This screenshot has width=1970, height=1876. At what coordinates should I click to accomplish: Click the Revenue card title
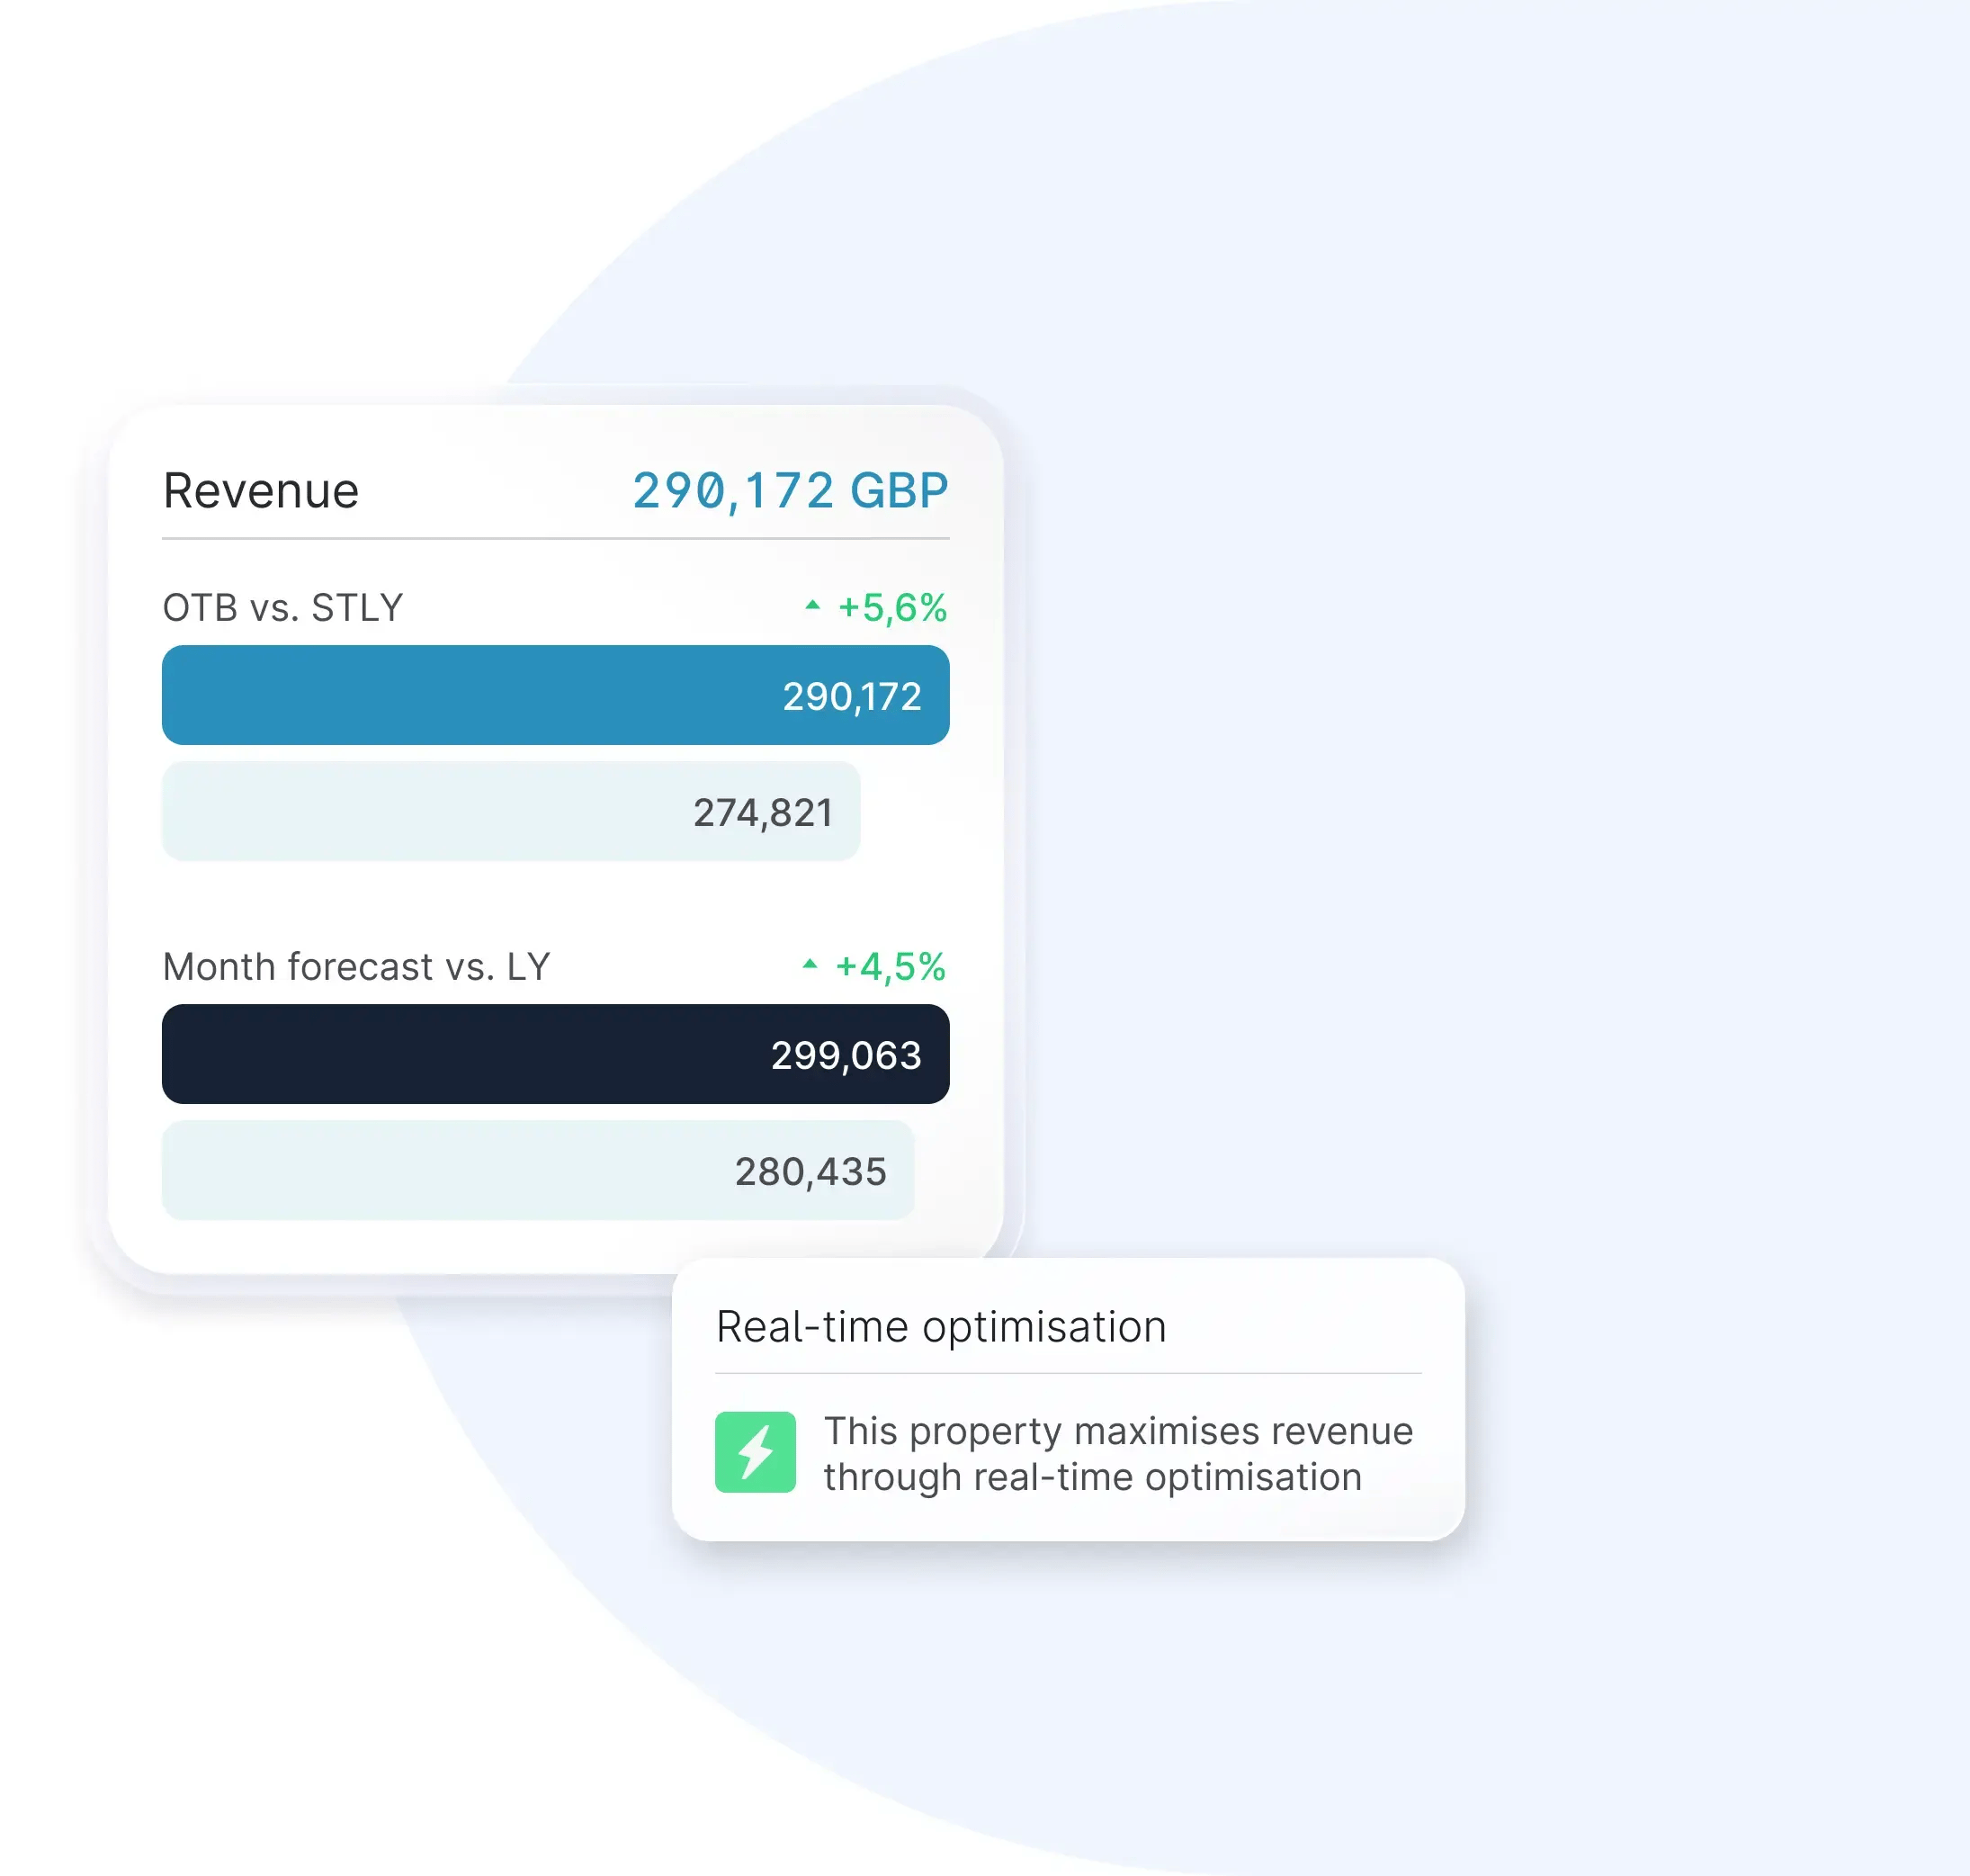click(261, 491)
